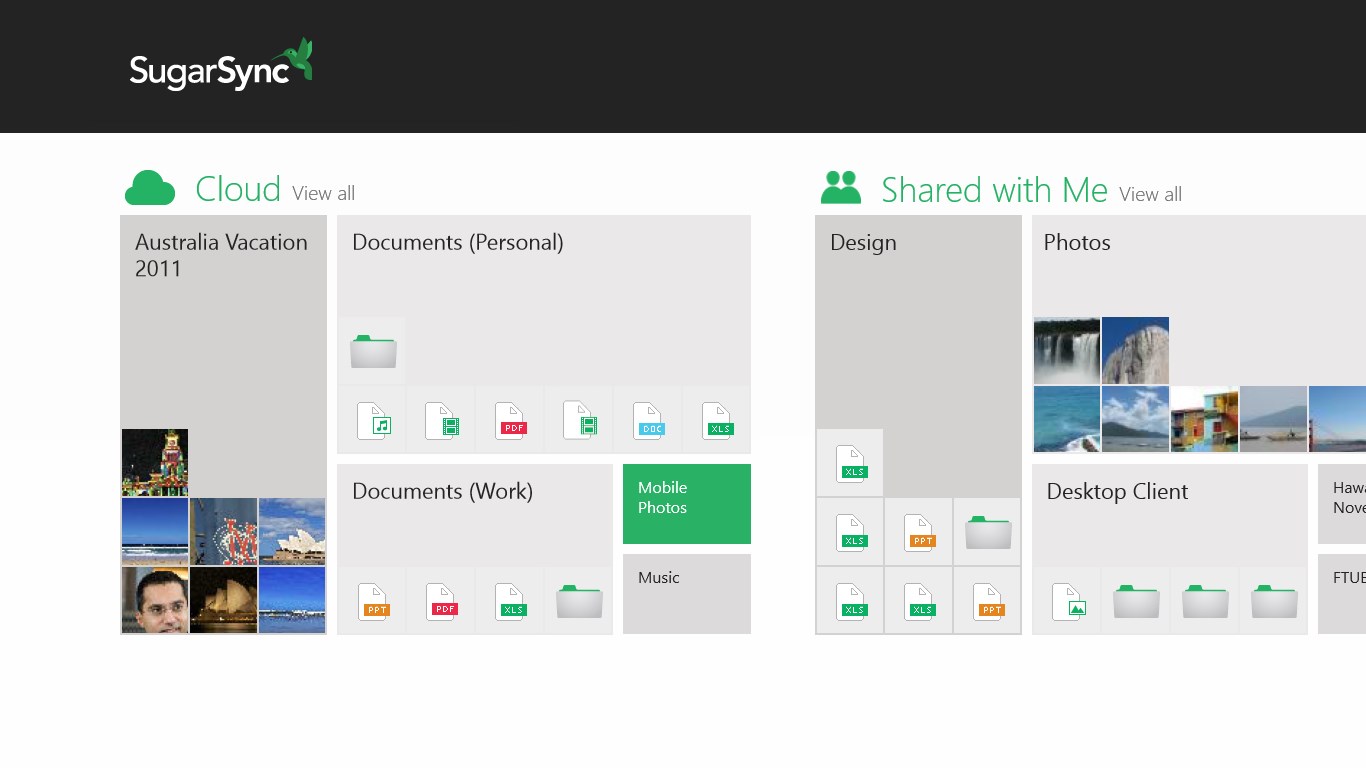This screenshot has width=1366, height=768.
Task: Click the PPT file icon in Design
Action: coord(919,531)
